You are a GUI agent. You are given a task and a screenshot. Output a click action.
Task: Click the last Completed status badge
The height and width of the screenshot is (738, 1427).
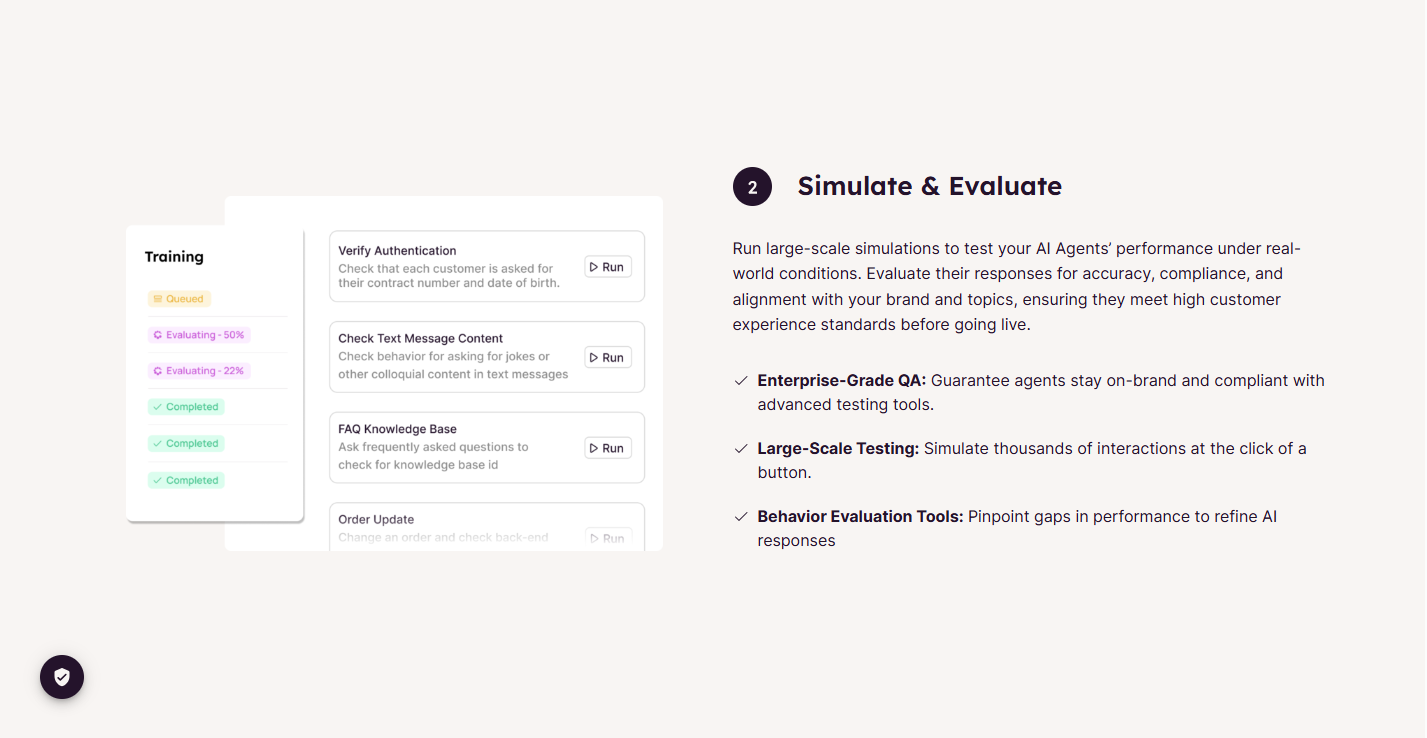click(186, 480)
